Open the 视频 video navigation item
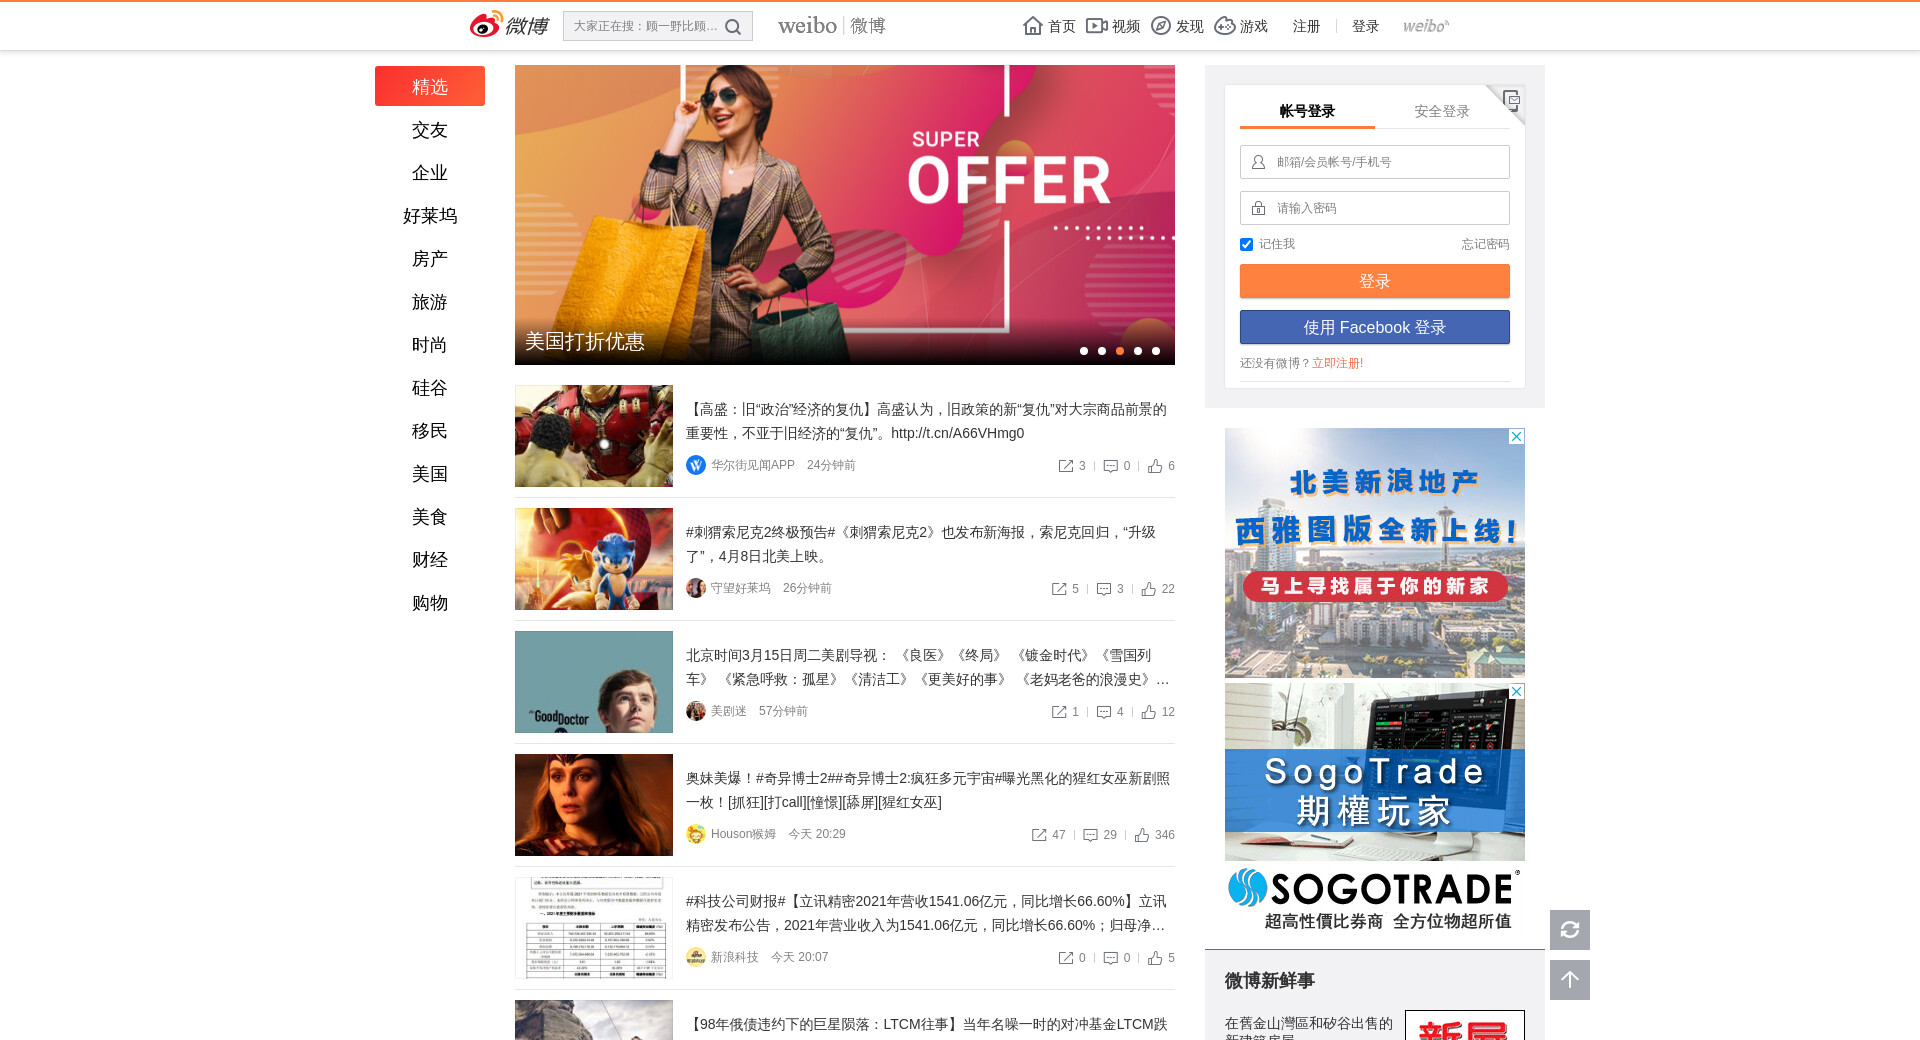This screenshot has width=1920, height=1040. [x=1113, y=26]
